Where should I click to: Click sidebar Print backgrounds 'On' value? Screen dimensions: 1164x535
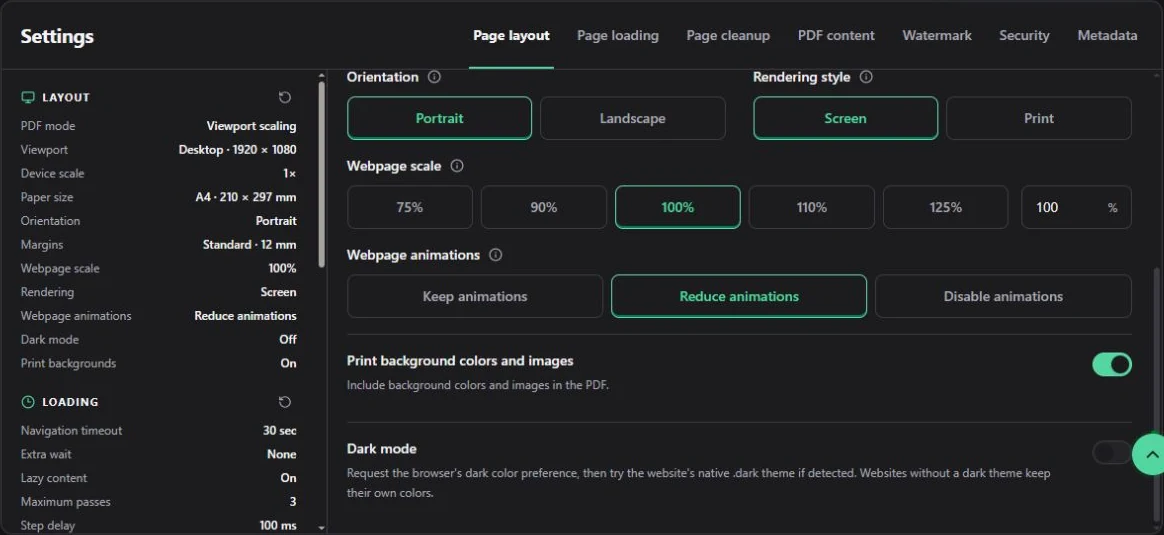289,364
